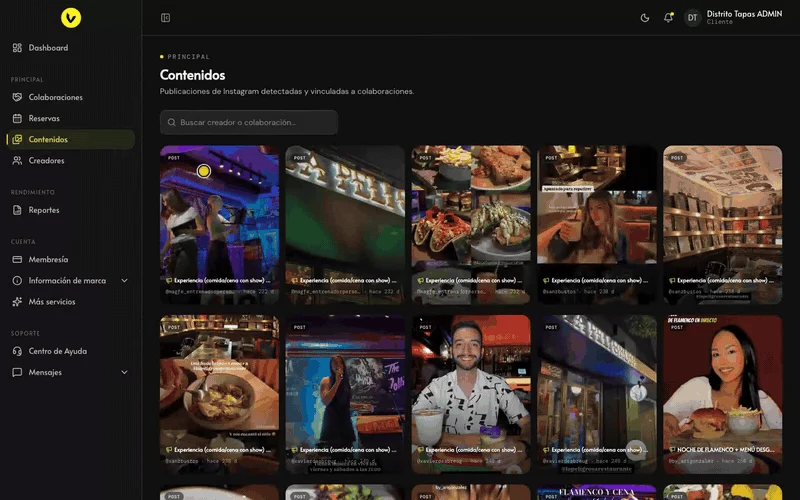800x500 pixels.
Task: Click the Contenidos gallery icon
Action: [17, 139]
